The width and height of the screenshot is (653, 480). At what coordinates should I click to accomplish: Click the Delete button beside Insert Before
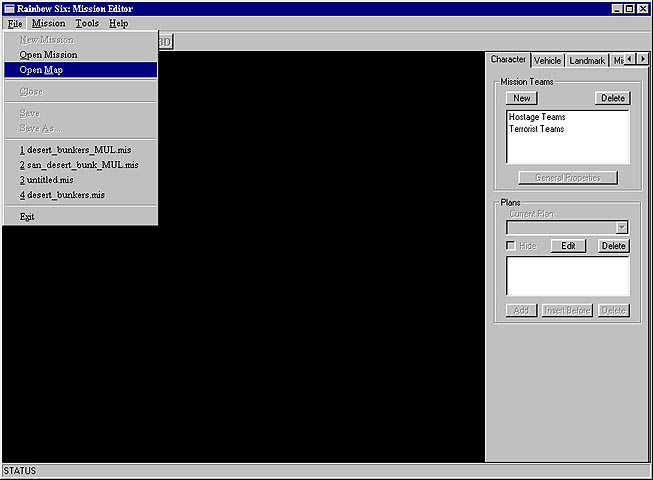point(613,311)
